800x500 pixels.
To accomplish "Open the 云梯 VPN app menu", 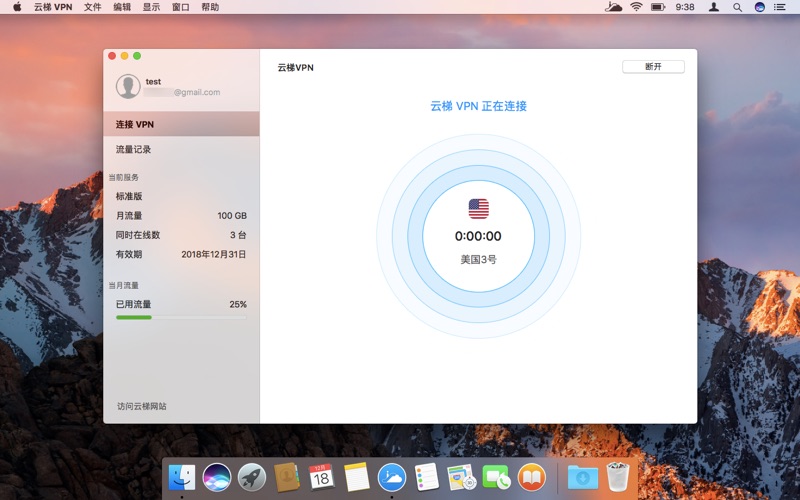I will click(x=53, y=7).
